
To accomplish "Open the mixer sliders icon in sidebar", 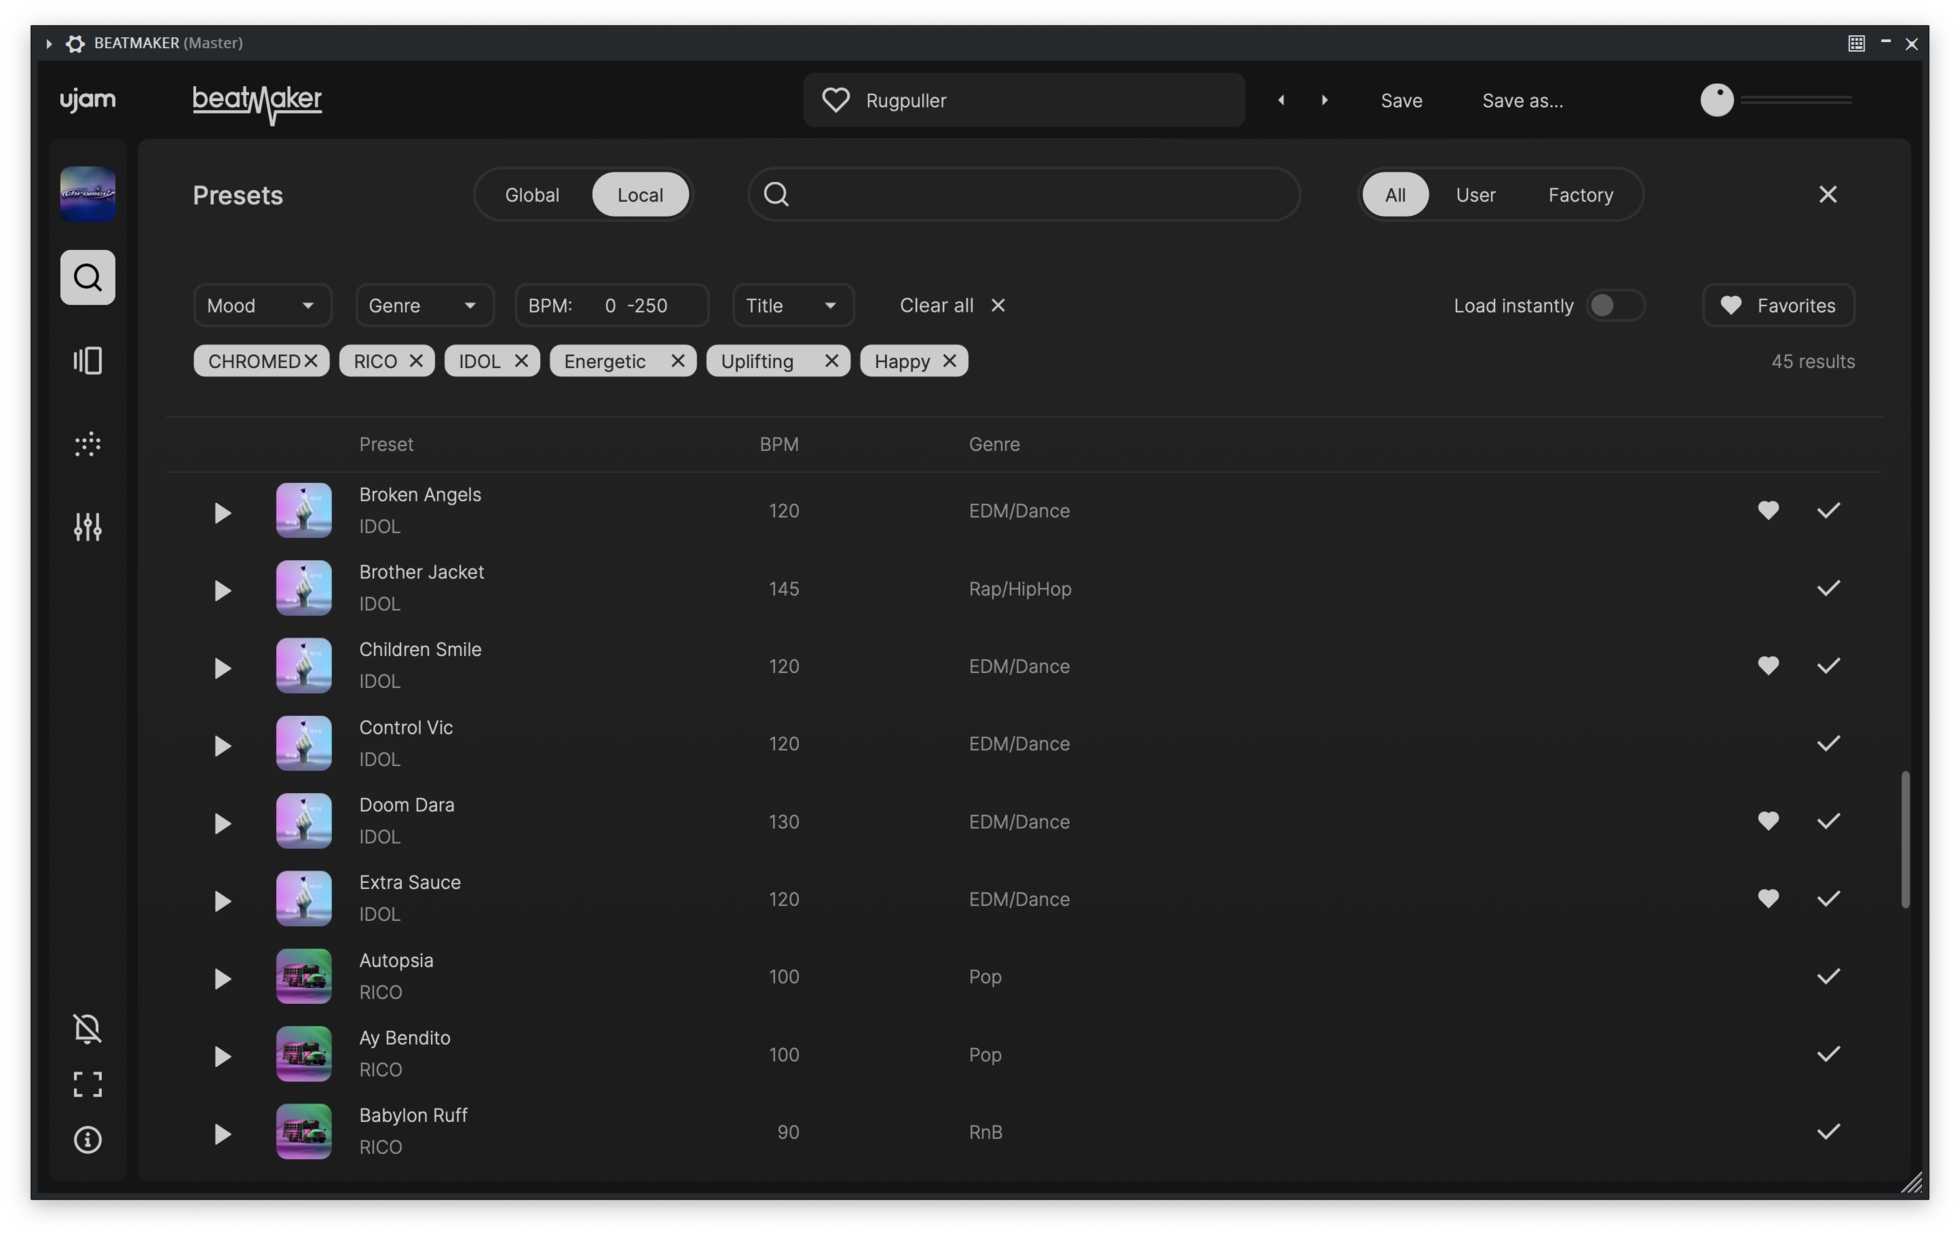I will tap(88, 526).
